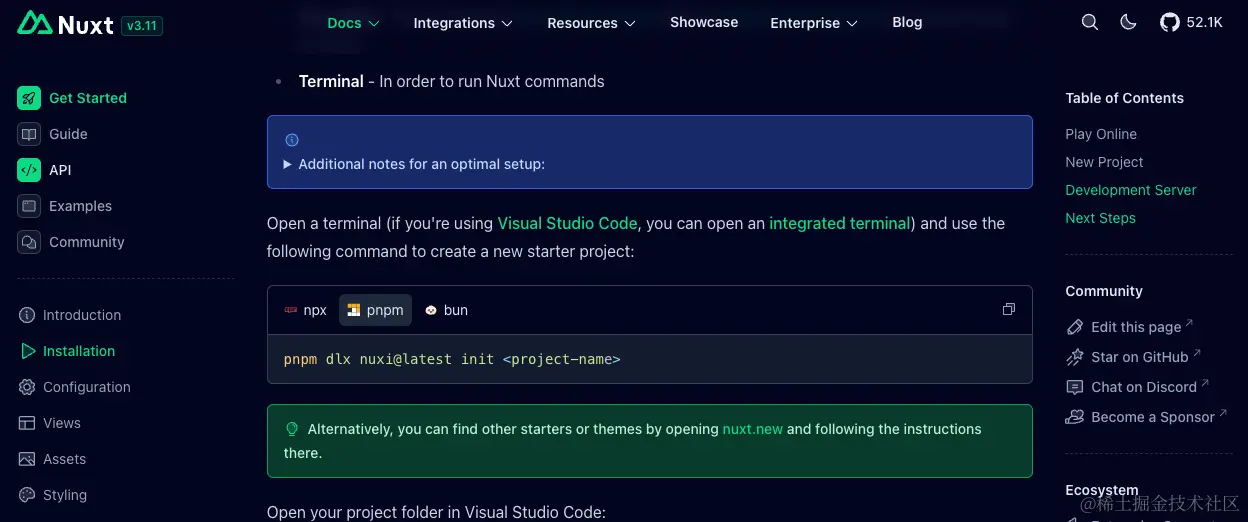Screen dimensions: 1248x522
Task: Switch to the pnpm tab
Action: click(375, 310)
